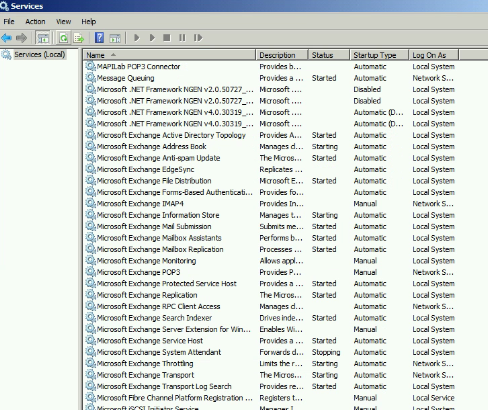Viewport: 488px width, 410px height.
Task: Click 'Allows appl...' description of Exchange Monitoring
Action: click(x=281, y=260)
